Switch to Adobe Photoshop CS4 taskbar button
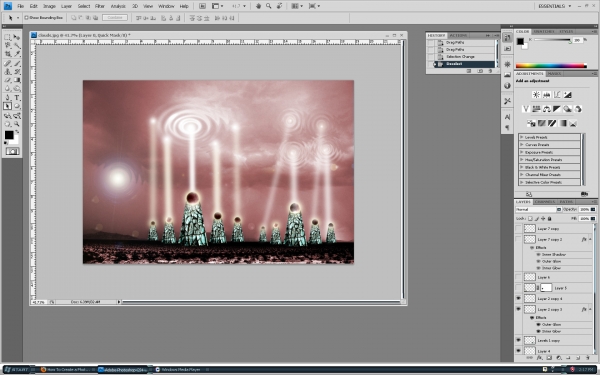 point(123,370)
